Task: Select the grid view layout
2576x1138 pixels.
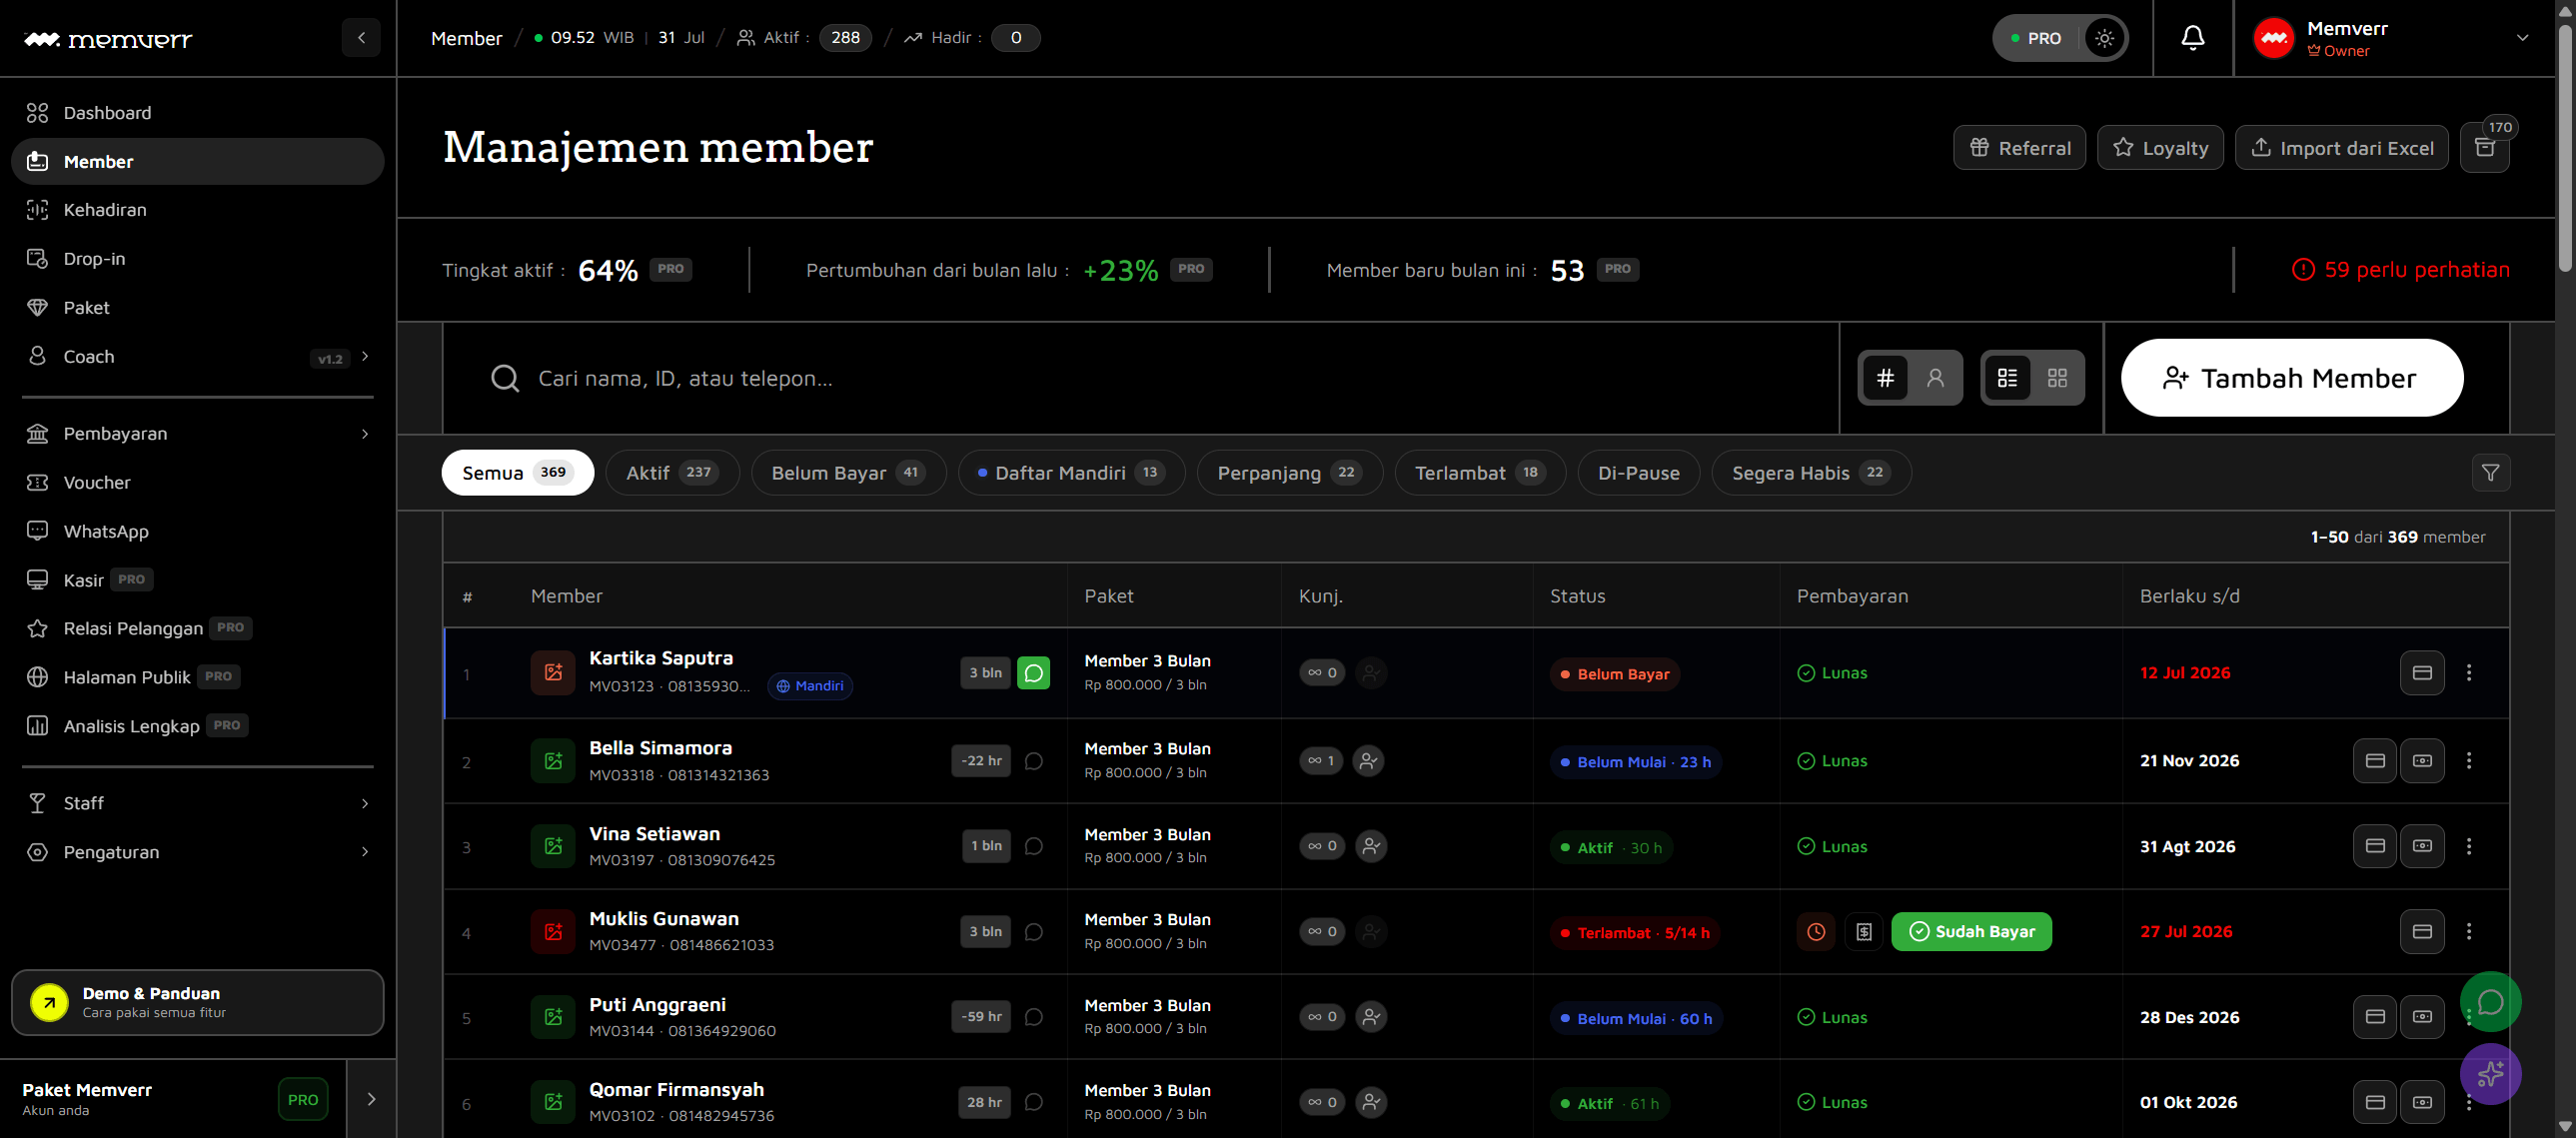Action: [x=2057, y=378]
